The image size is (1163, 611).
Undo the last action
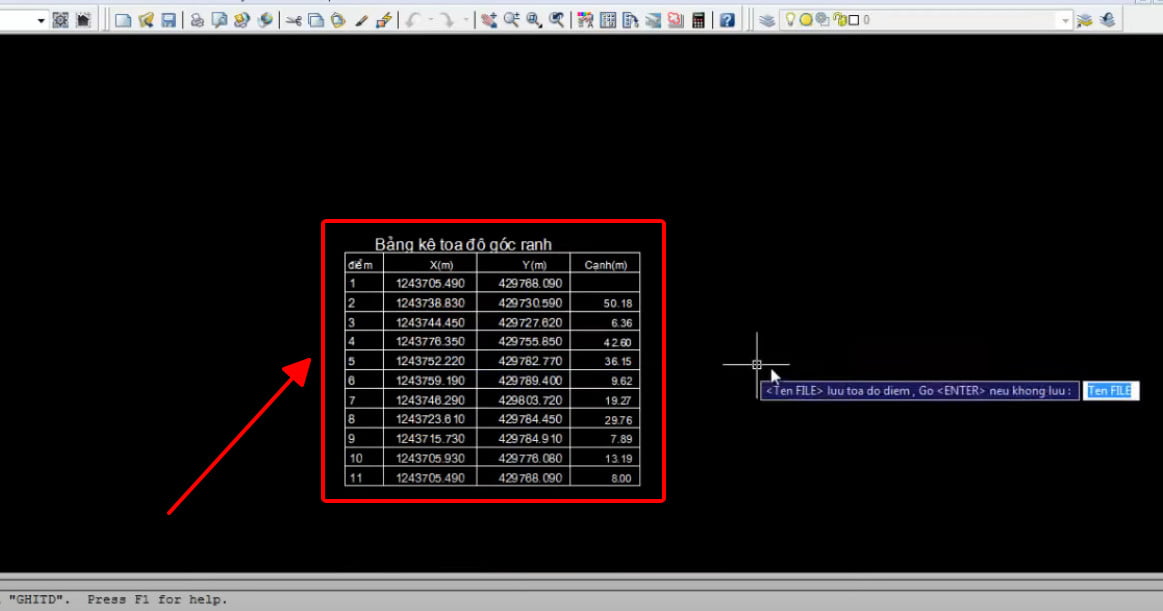tap(412, 20)
